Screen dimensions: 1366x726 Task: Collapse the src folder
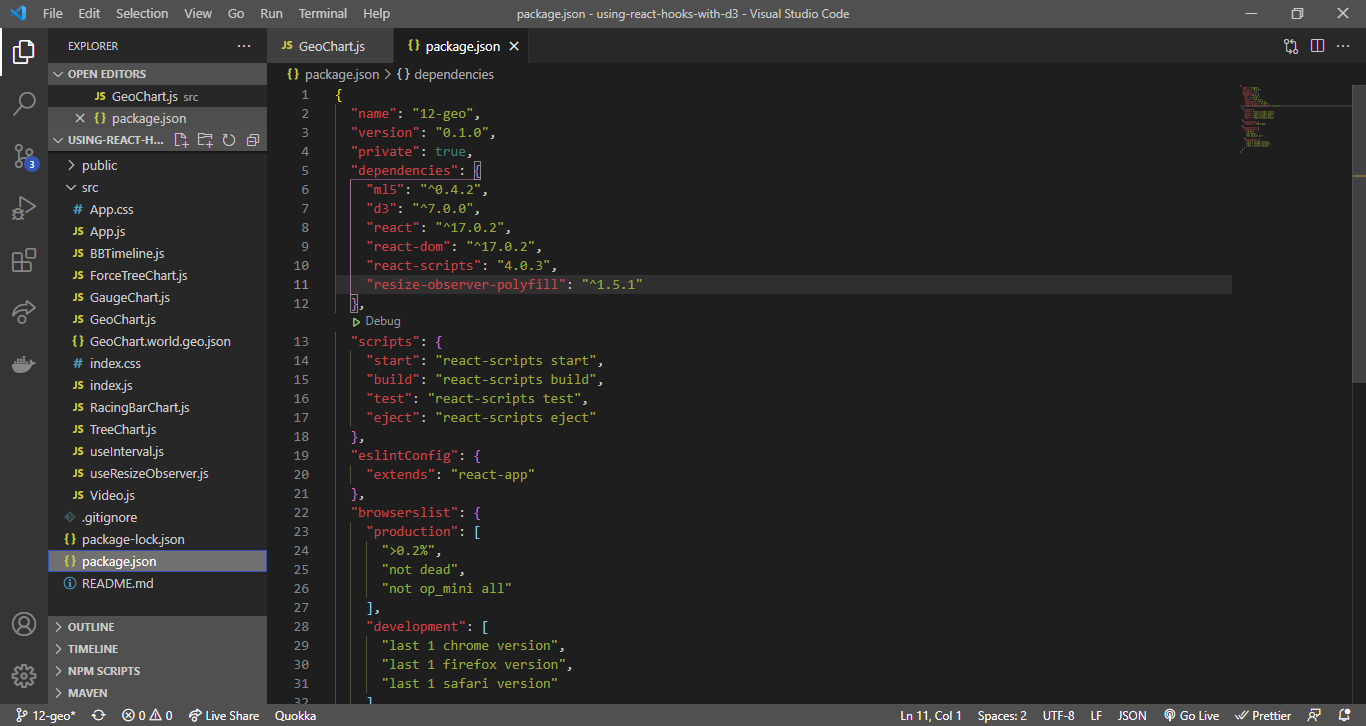[157, 188]
